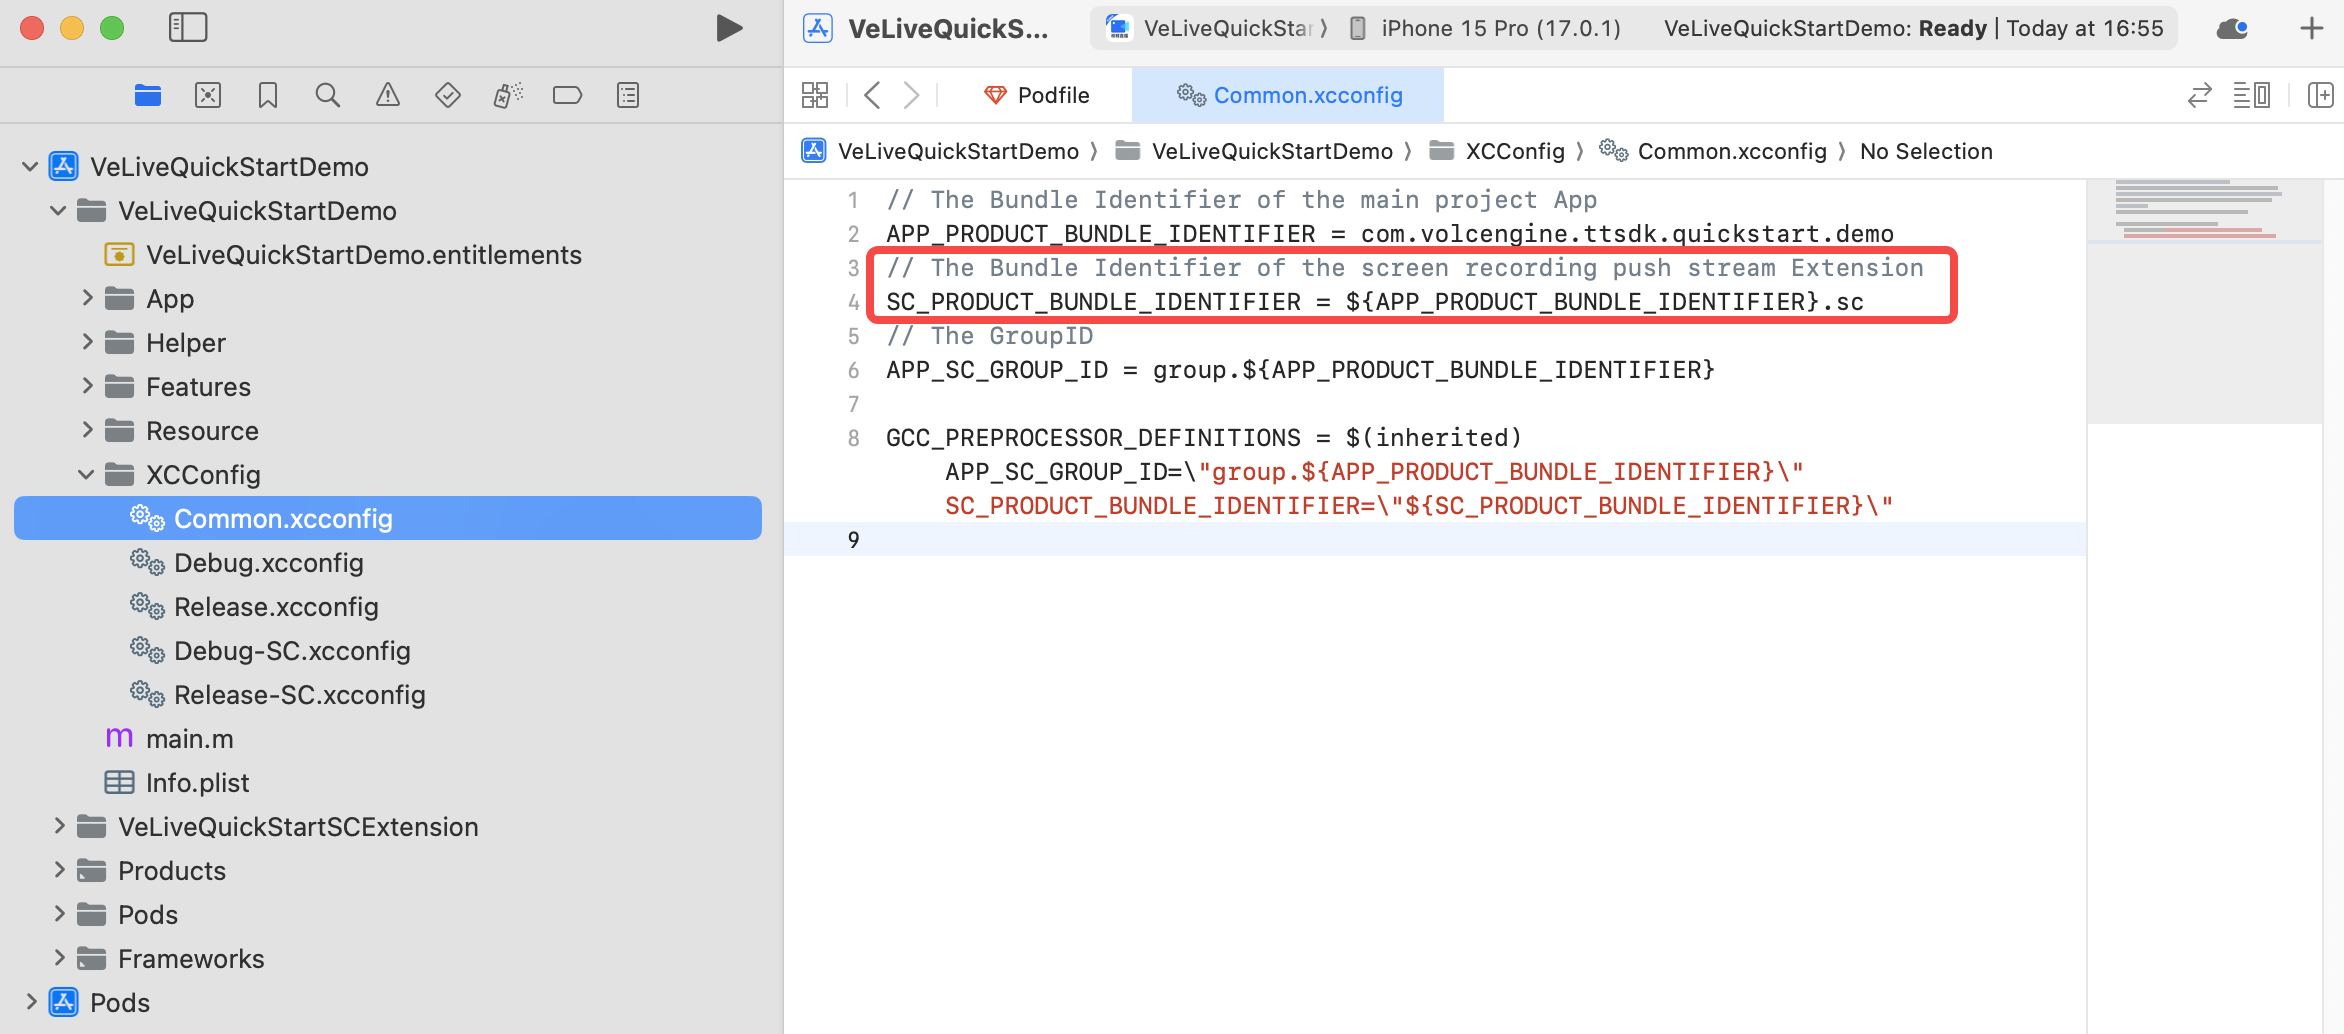Open the Find navigator magnifier
This screenshot has width=2344, height=1034.
pyautogui.click(x=328, y=95)
